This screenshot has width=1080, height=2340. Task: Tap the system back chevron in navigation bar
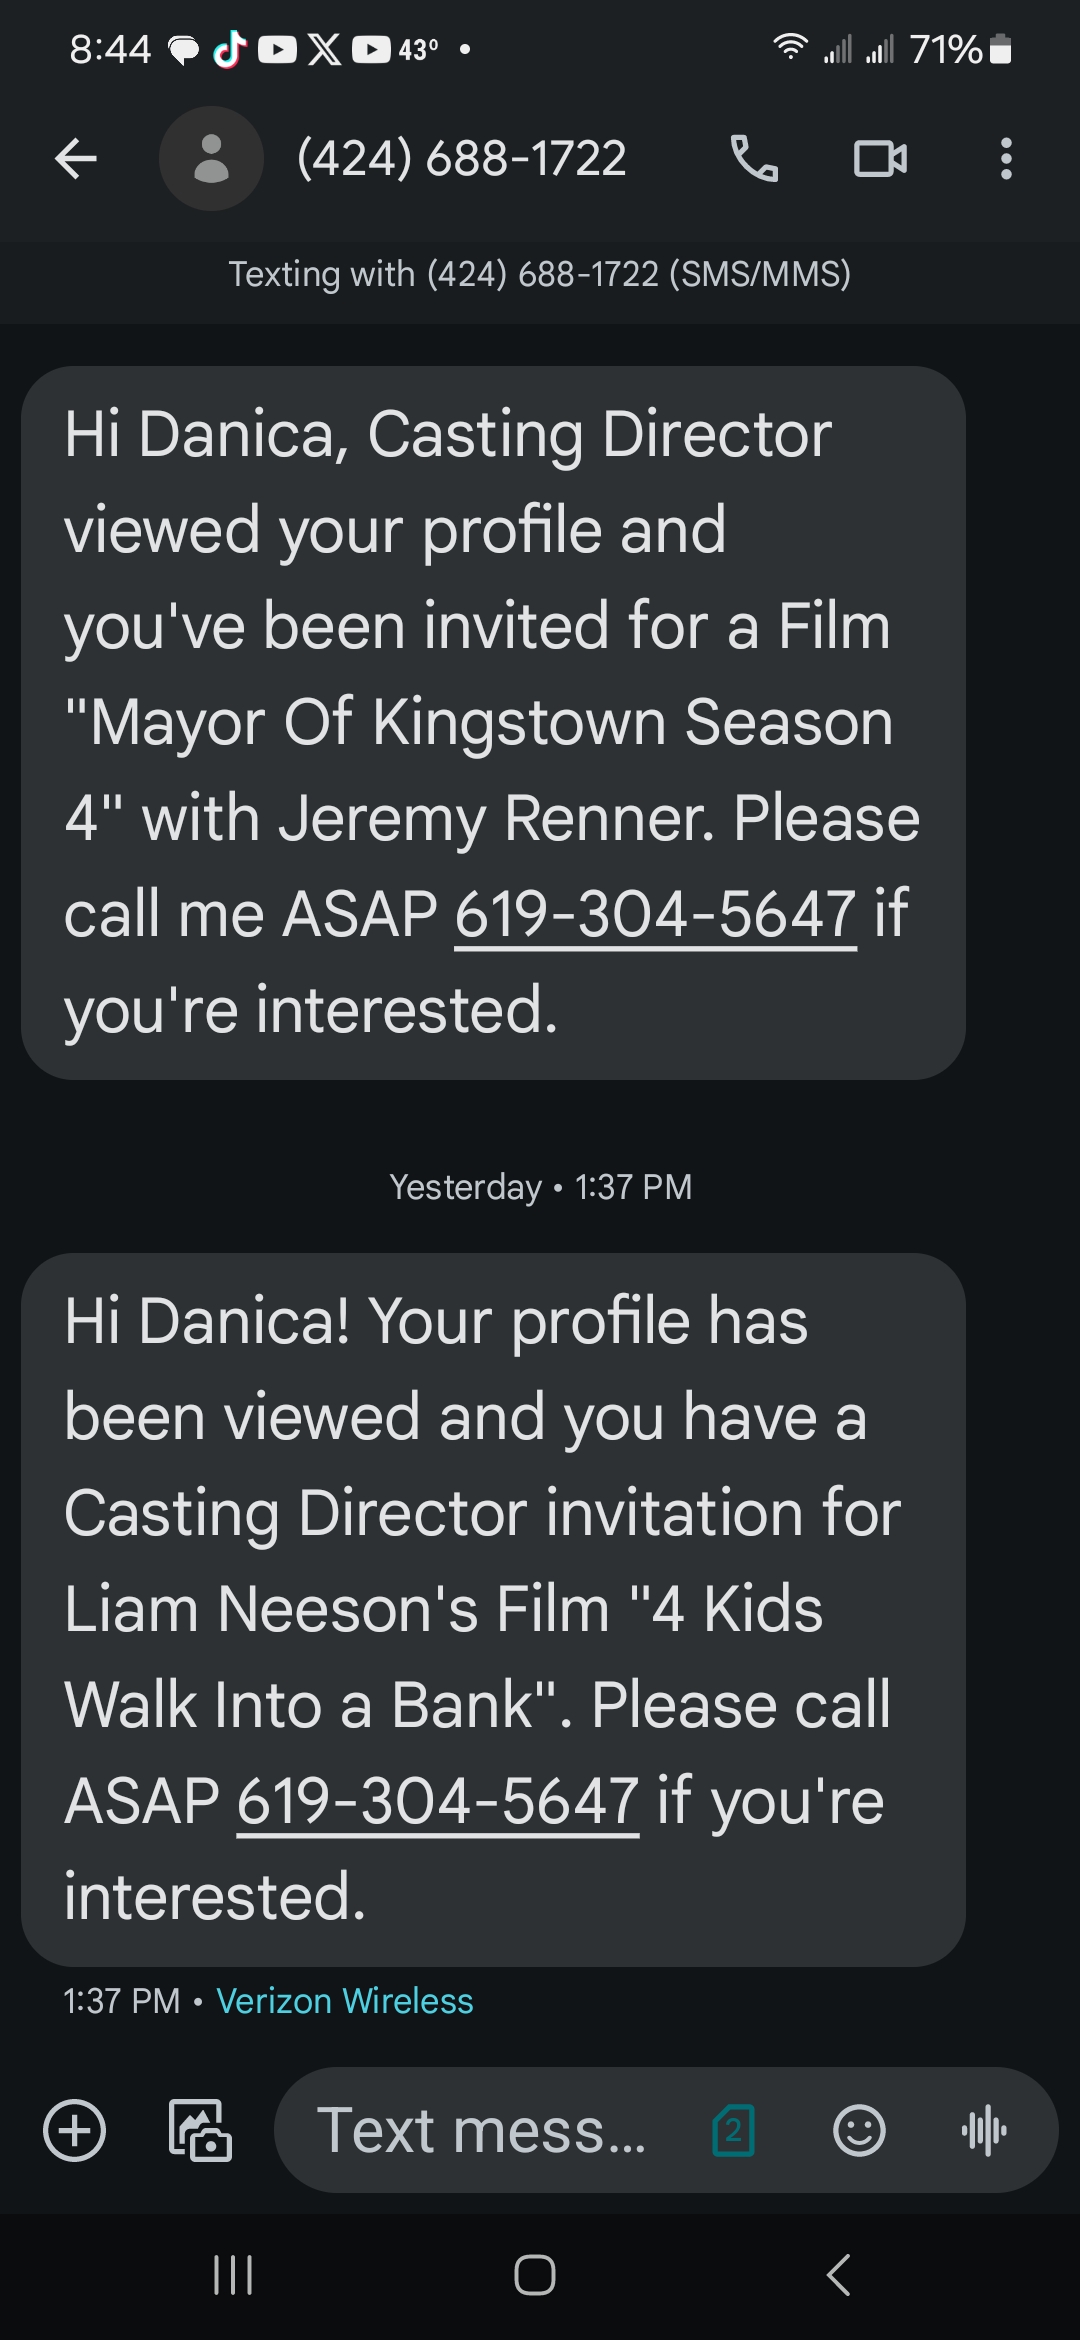coord(838,2275)
